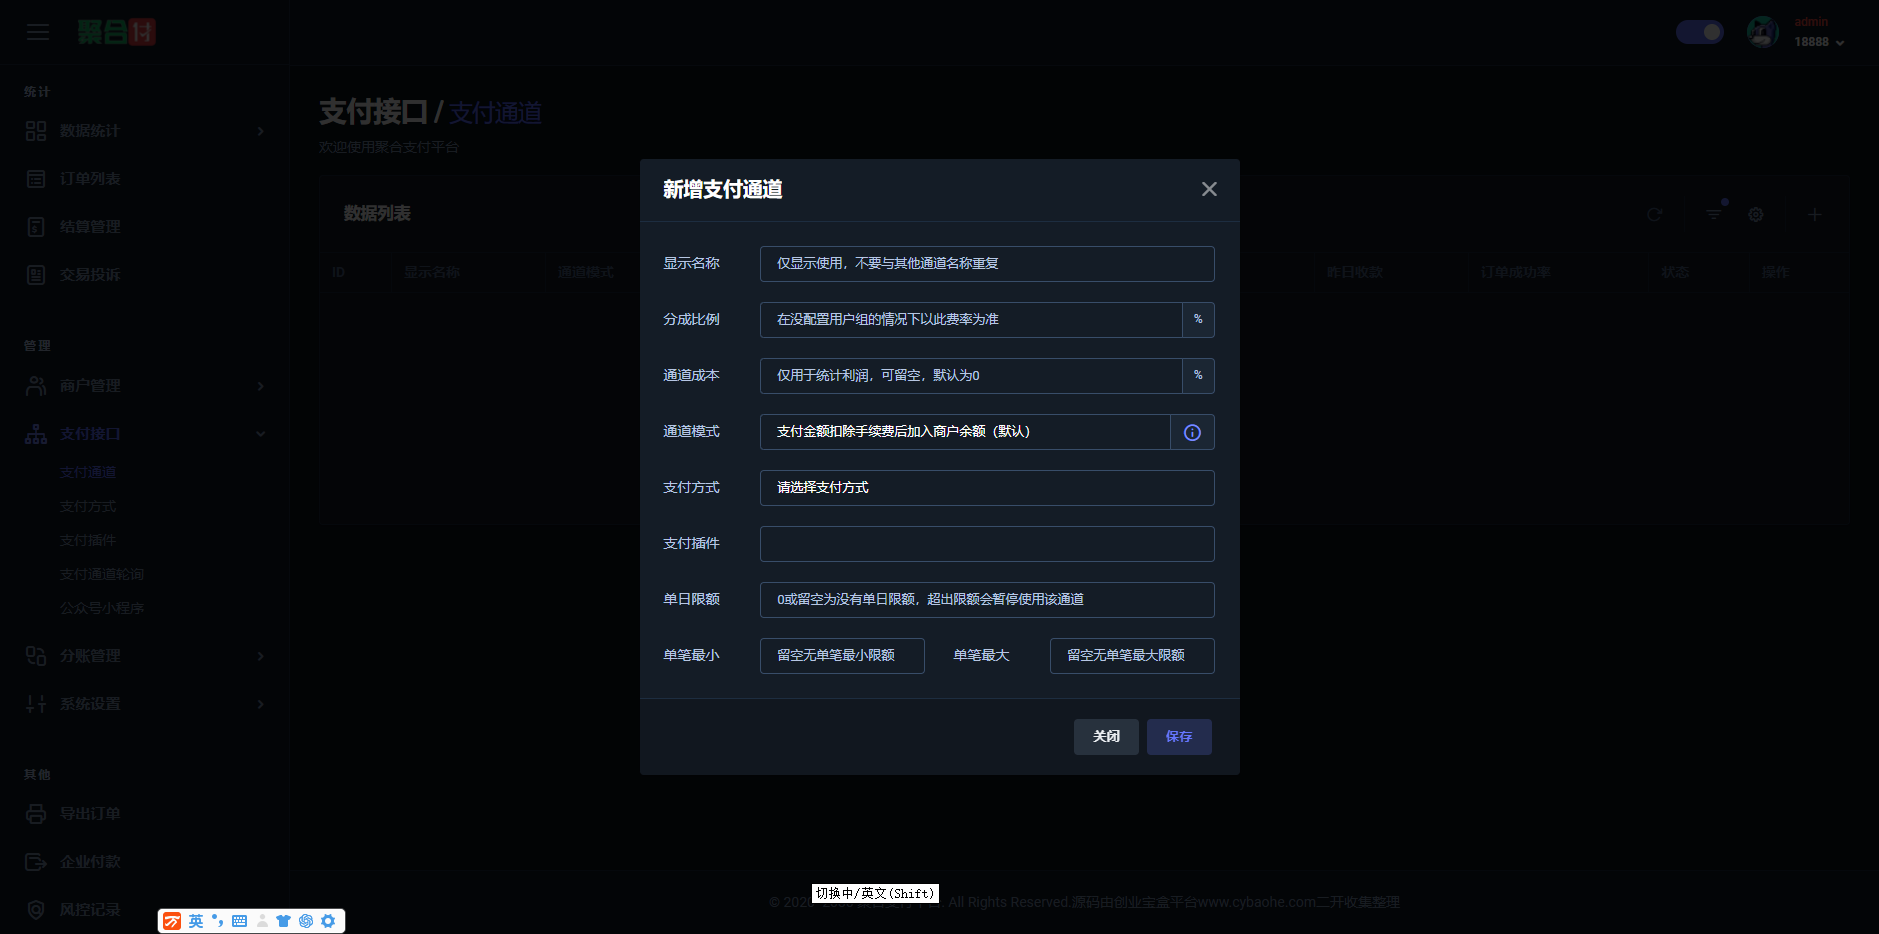Go to 支付通道轮询 in the sidebar
Screen dimensions: 1879x934
click(x=103, y=574)
